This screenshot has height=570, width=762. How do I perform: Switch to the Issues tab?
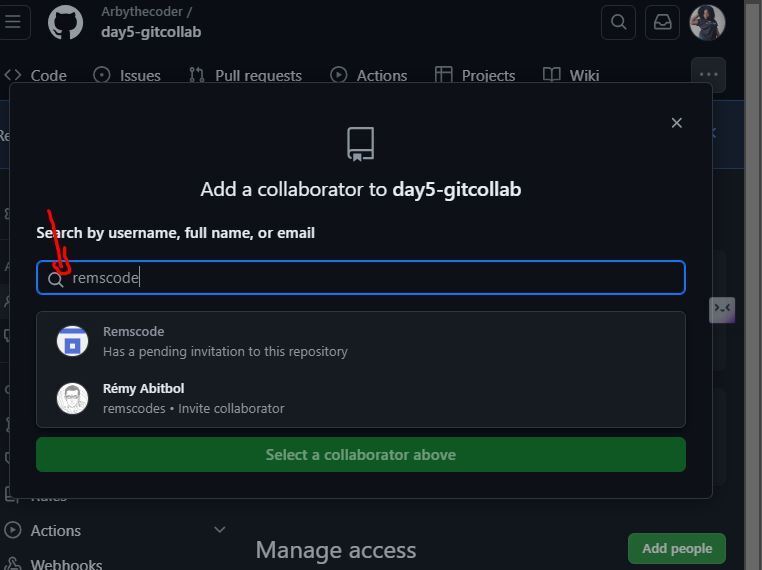[x=127, y=75]
